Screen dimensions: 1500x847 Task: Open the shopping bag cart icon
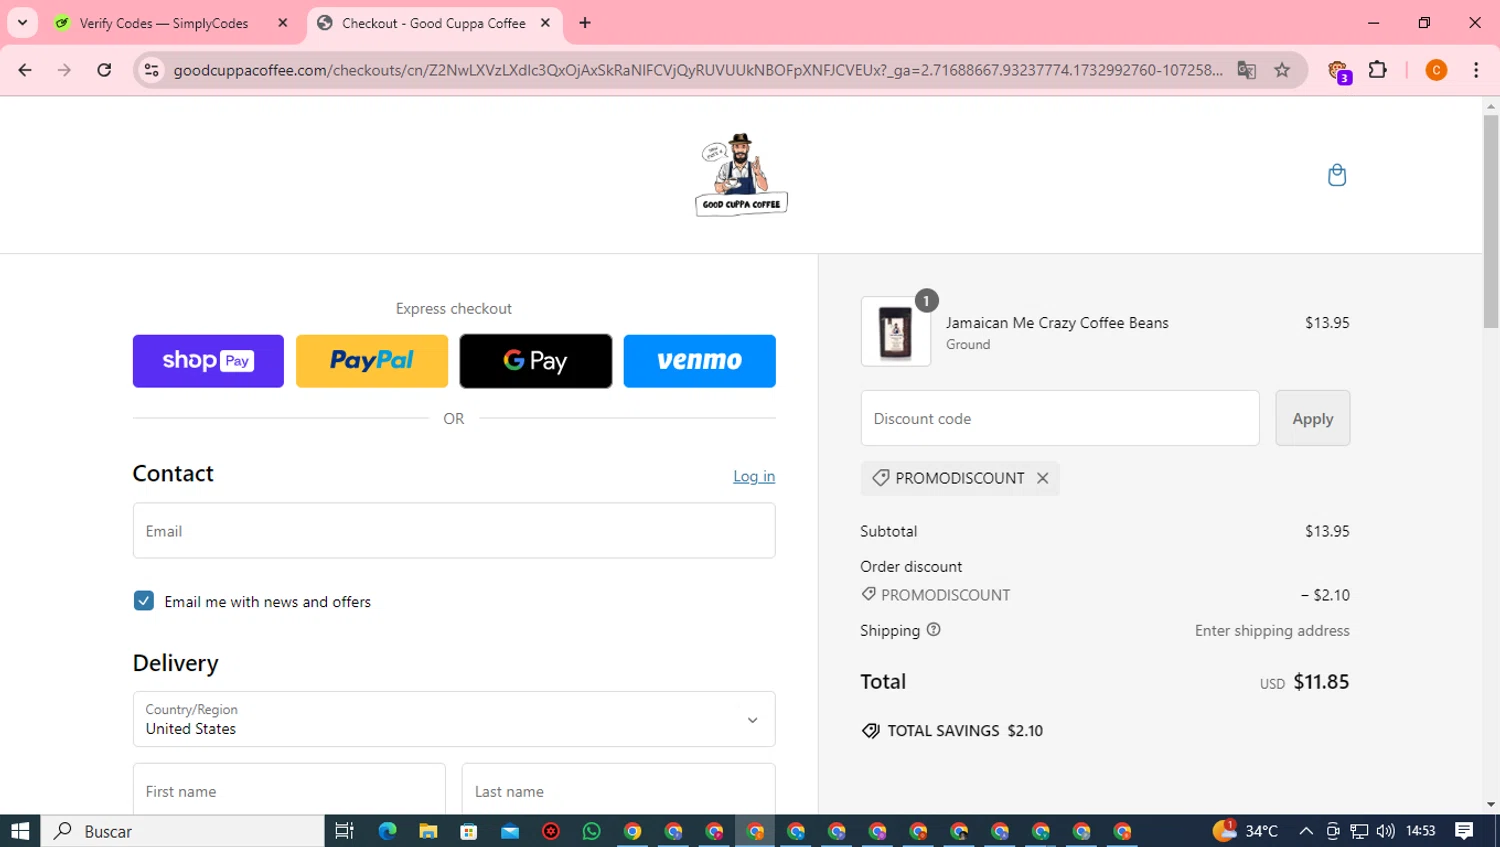click(1336, 175)
